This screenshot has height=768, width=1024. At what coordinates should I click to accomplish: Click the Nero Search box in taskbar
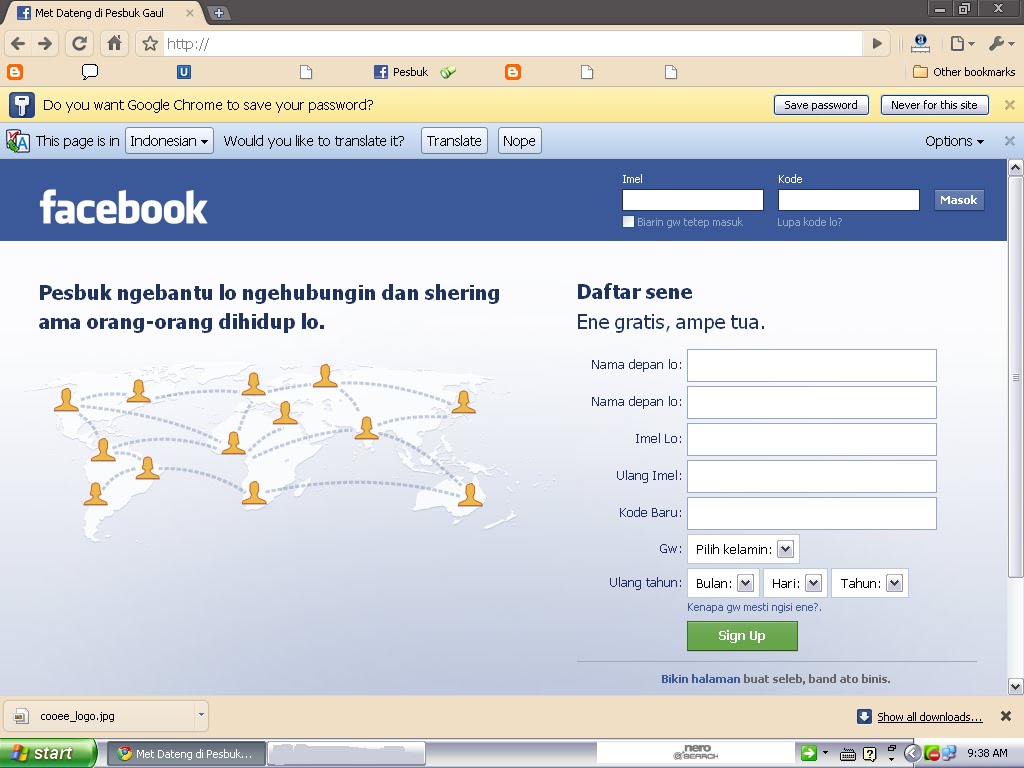point(695,753)
